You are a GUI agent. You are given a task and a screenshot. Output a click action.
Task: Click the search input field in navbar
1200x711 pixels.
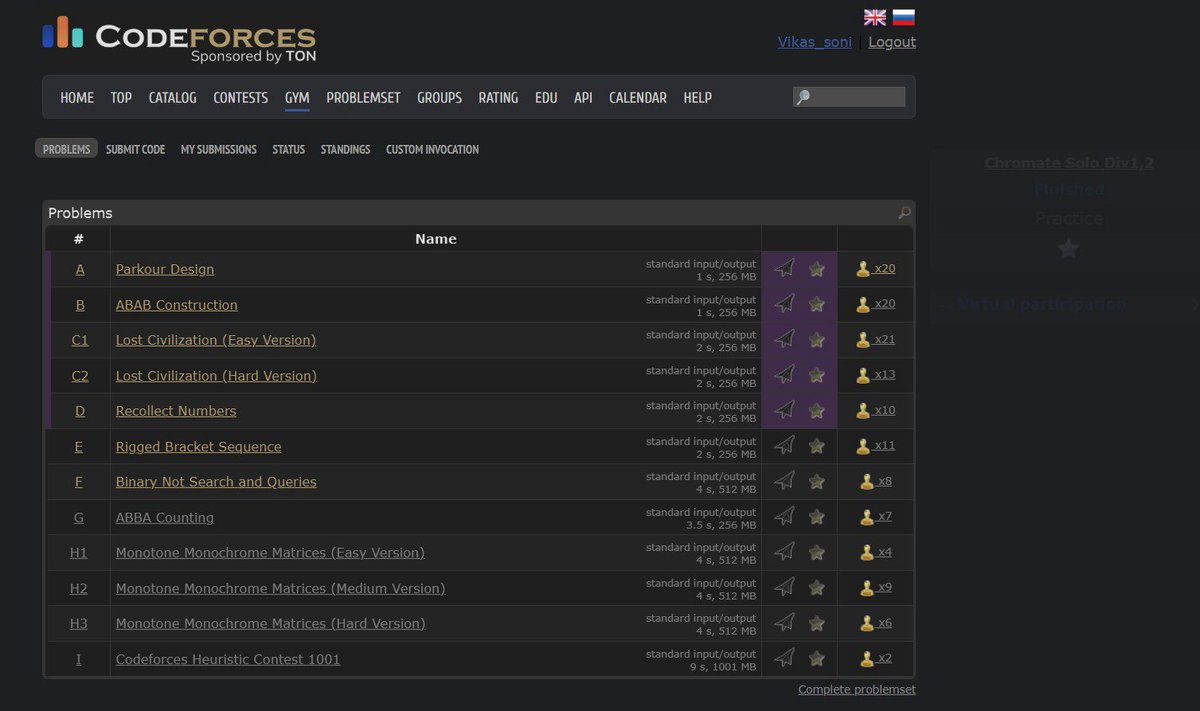(849, 97)
